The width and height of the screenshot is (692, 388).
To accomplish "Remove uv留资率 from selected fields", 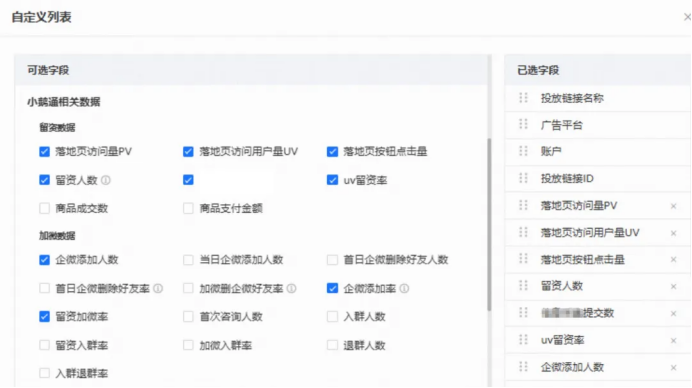I will click(x=673, y=340).
